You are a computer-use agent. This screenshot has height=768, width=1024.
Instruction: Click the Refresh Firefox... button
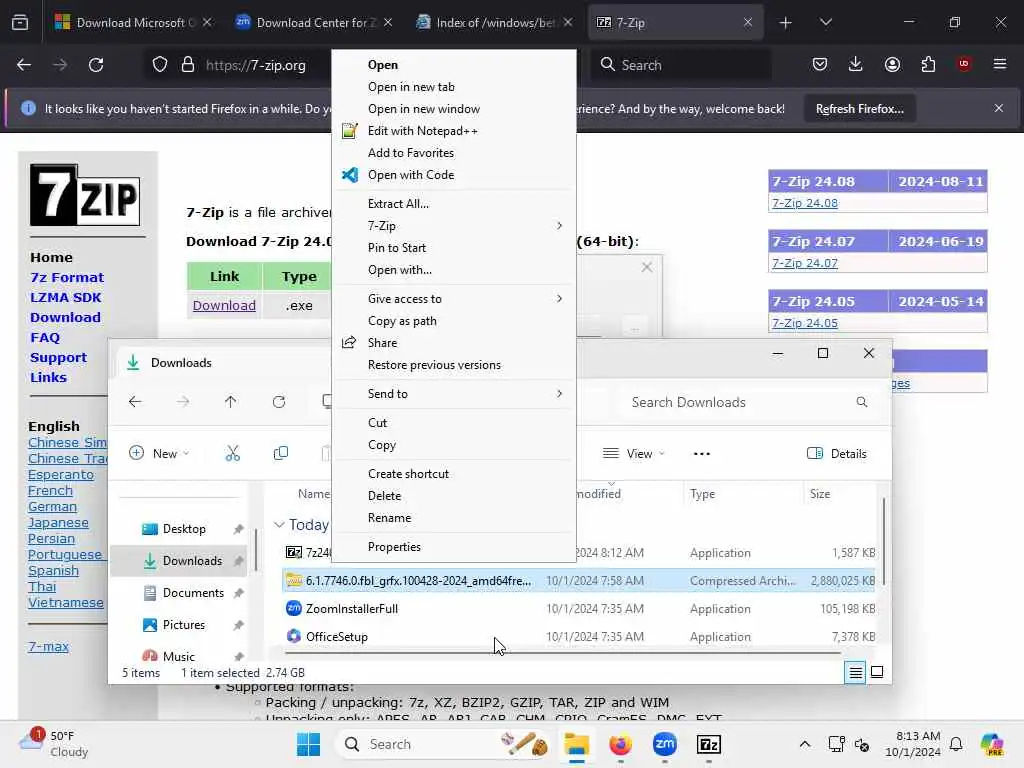[859, 108]
